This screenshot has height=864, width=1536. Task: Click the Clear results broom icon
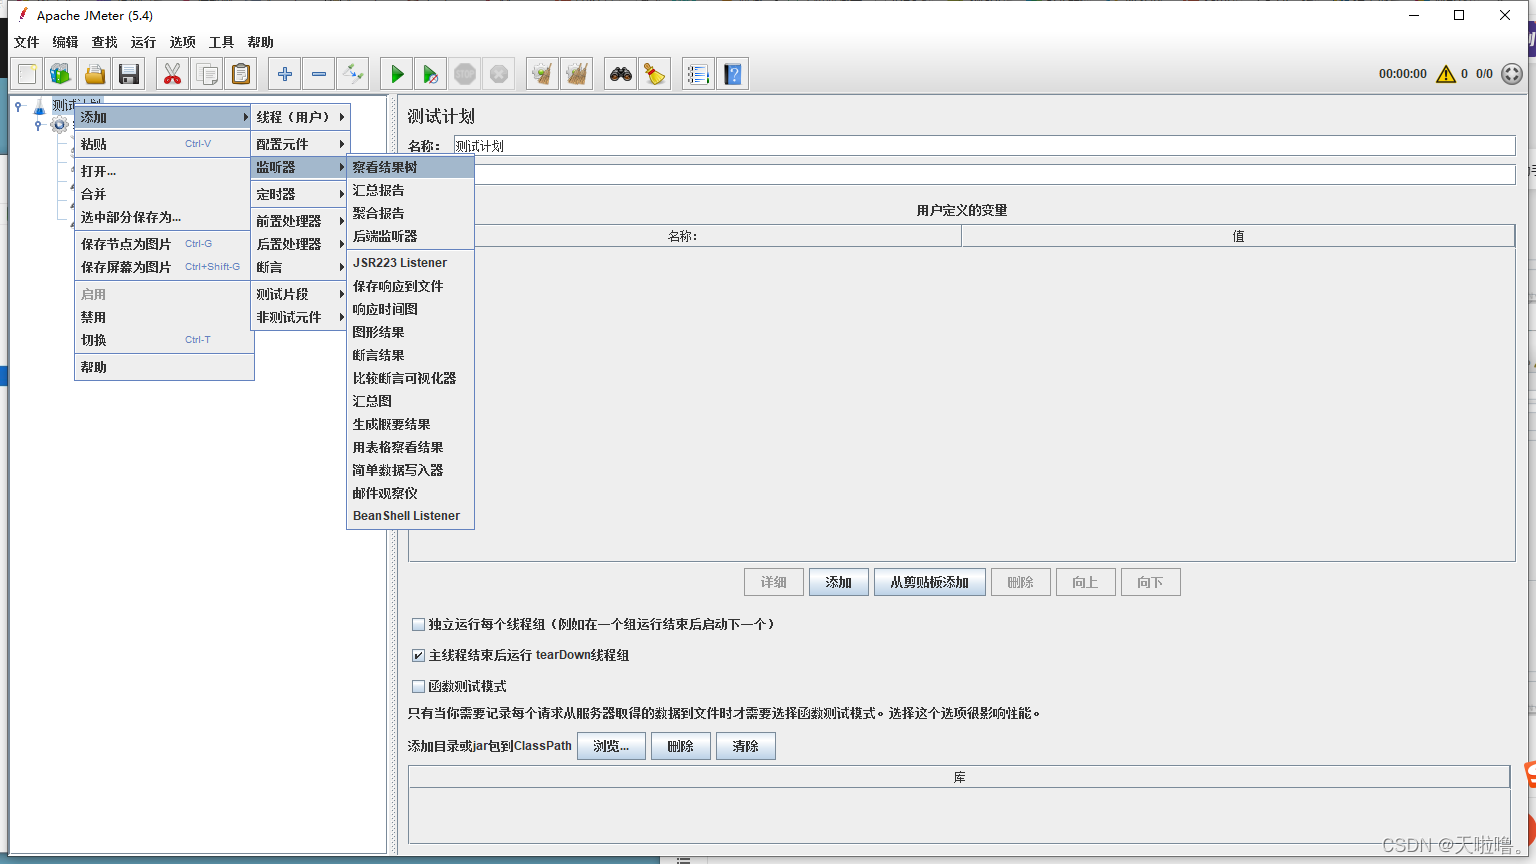pos(543,74)
